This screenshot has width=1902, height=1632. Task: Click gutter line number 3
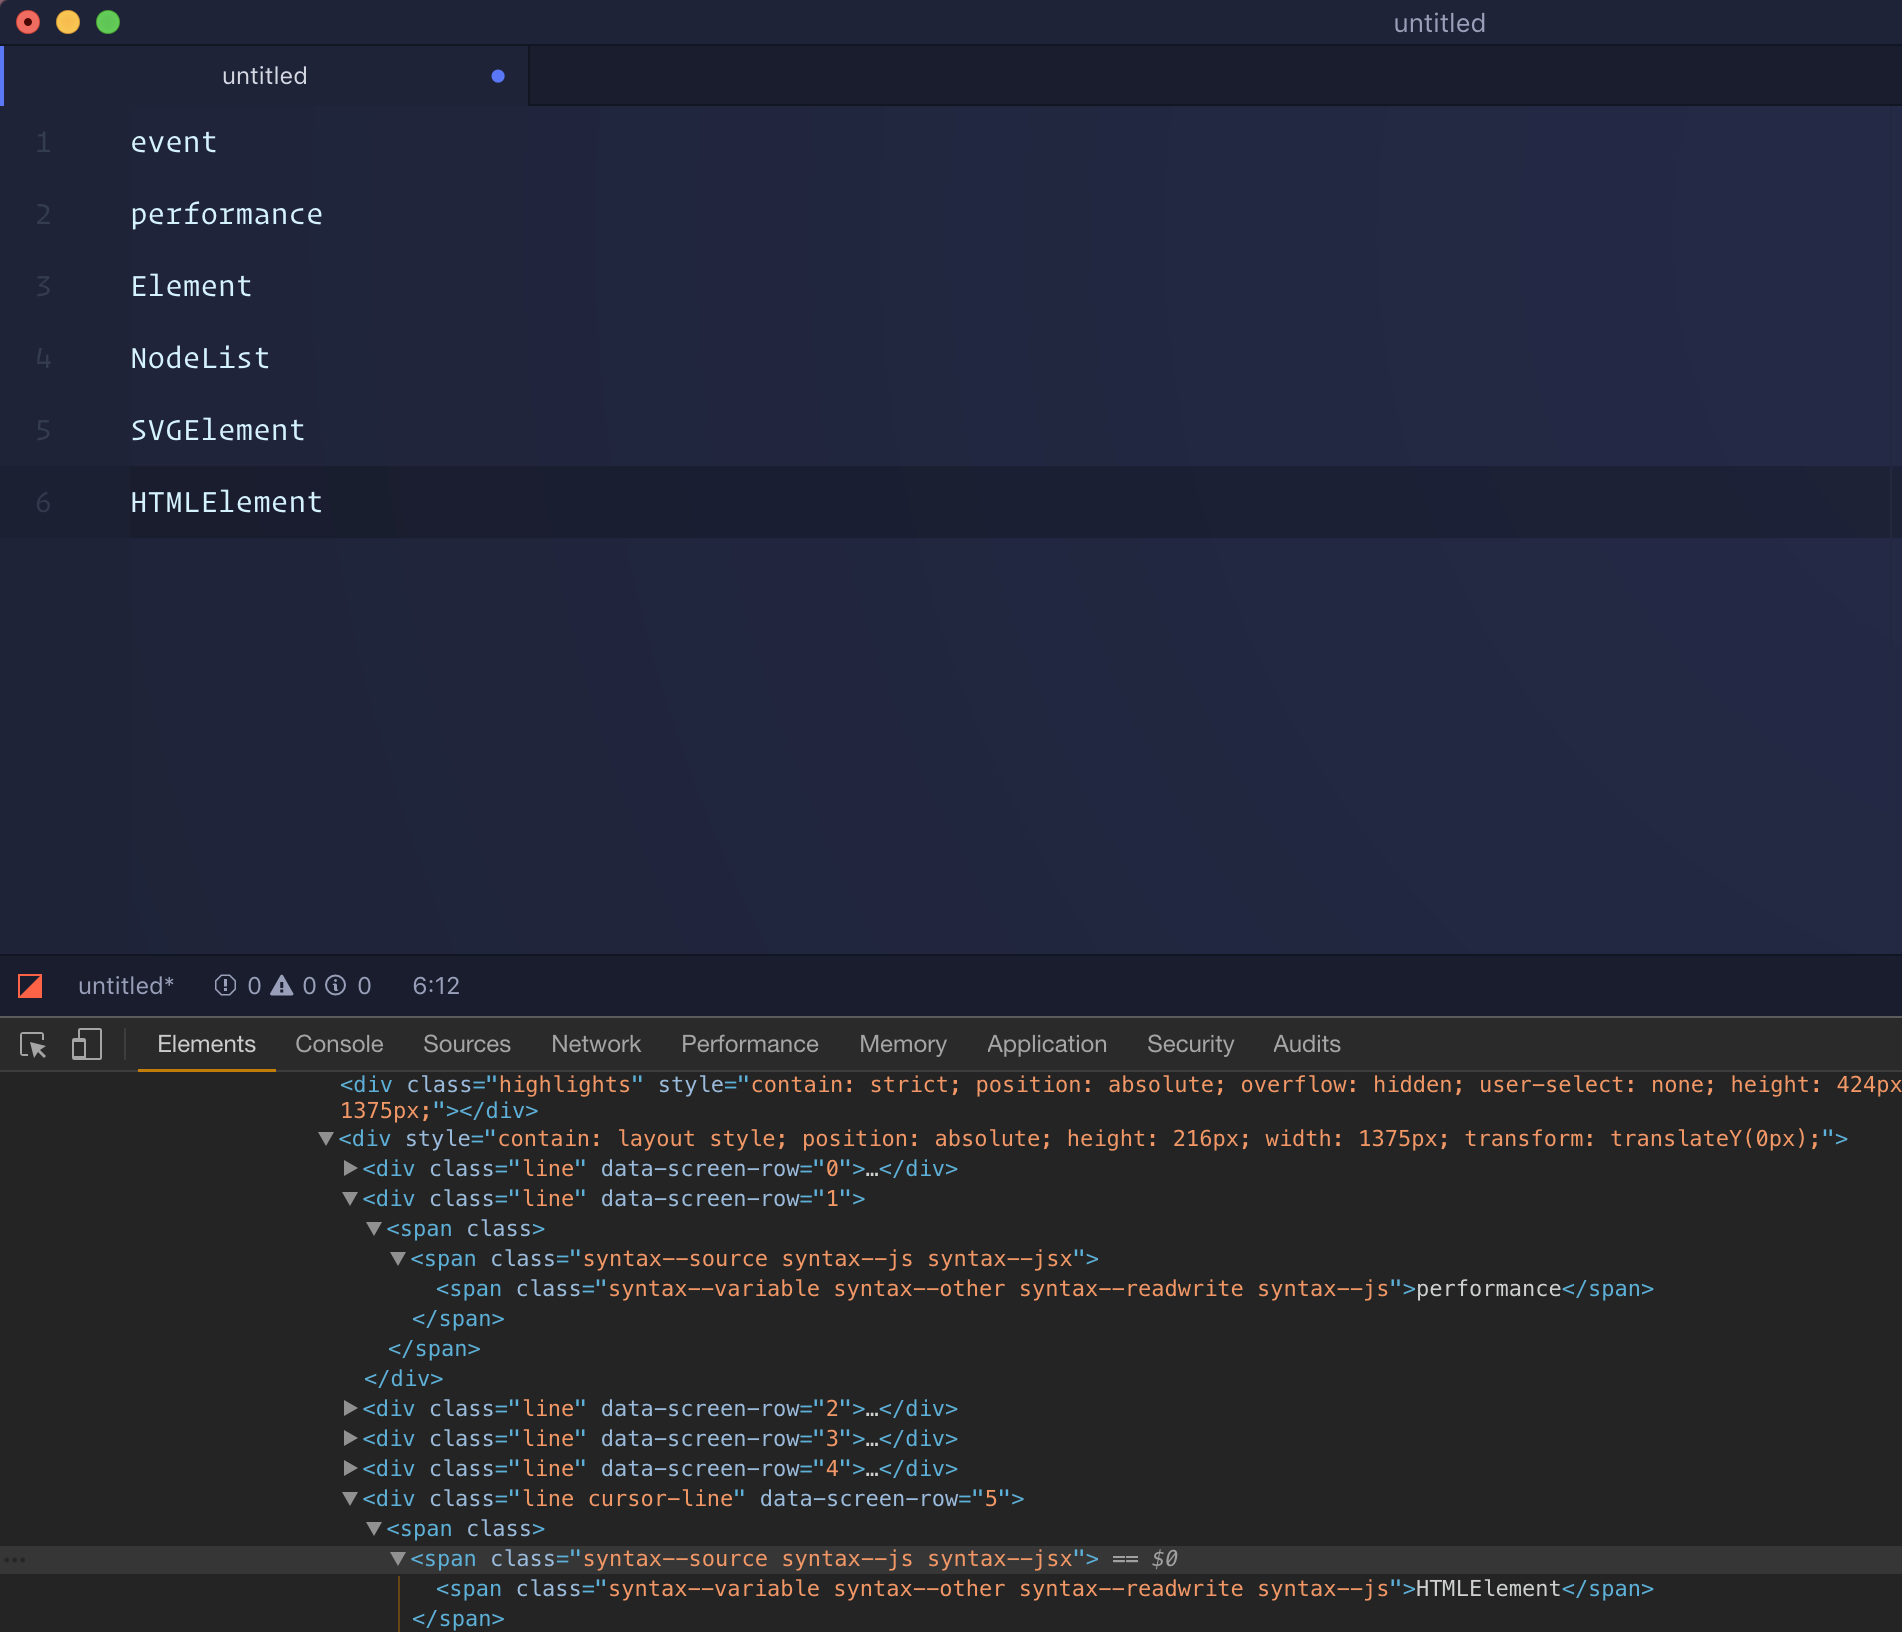43,286
